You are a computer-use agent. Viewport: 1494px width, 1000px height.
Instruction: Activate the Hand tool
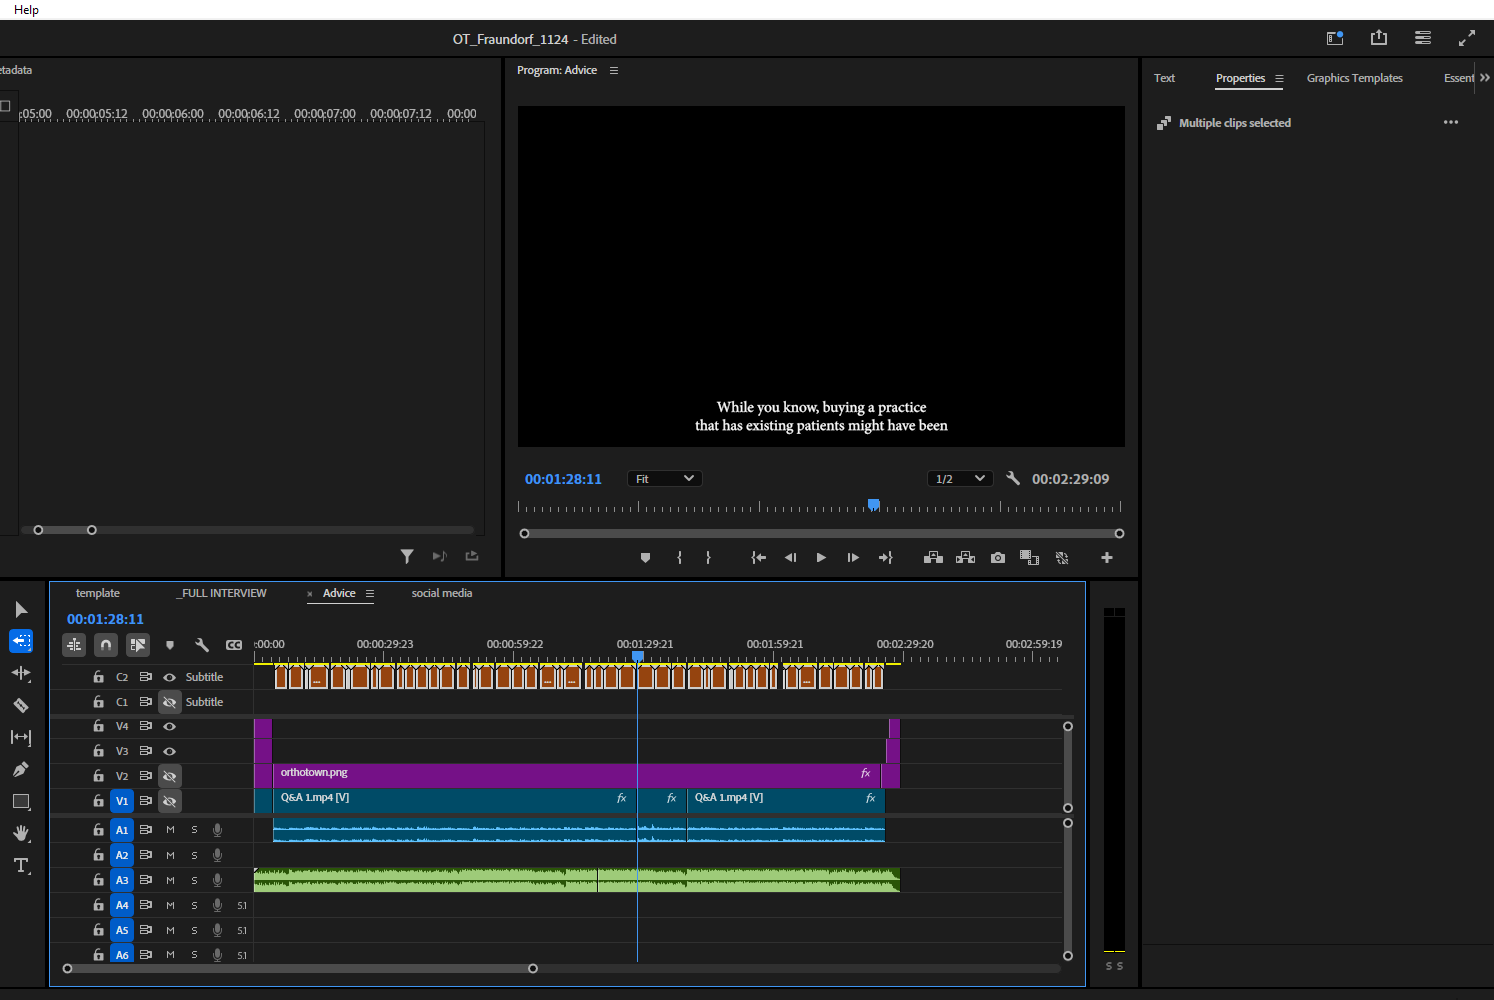point(21,833)
